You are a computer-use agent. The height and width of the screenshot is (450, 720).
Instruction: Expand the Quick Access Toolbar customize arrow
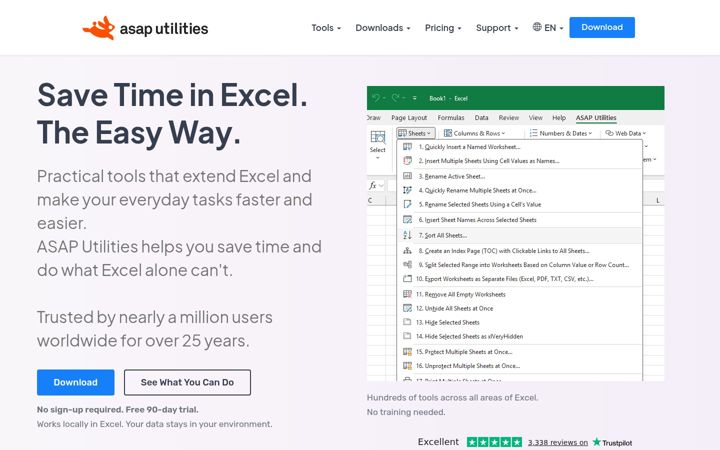click(414, 98)
